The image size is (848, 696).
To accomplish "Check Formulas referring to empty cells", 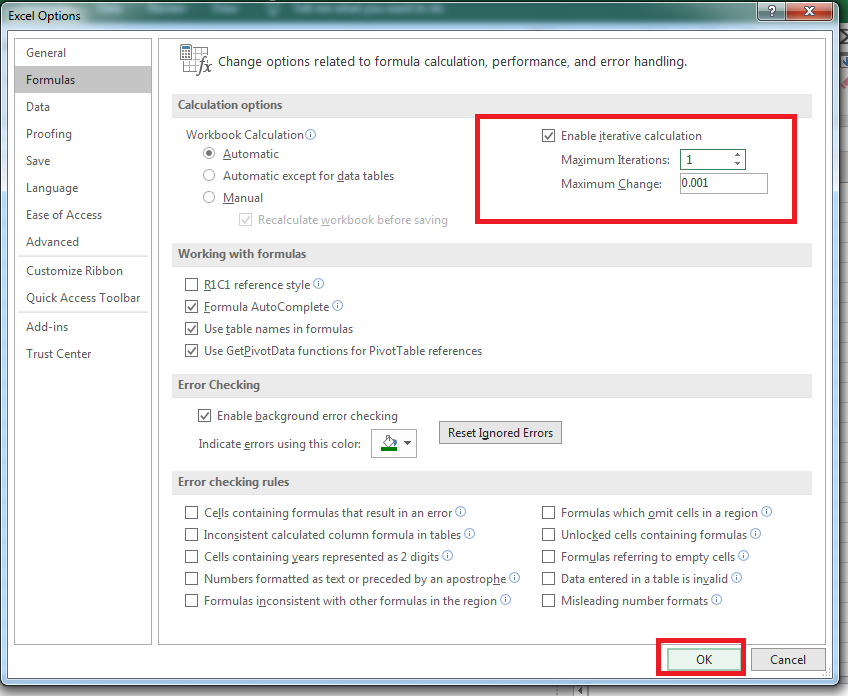I will (548, 557).
